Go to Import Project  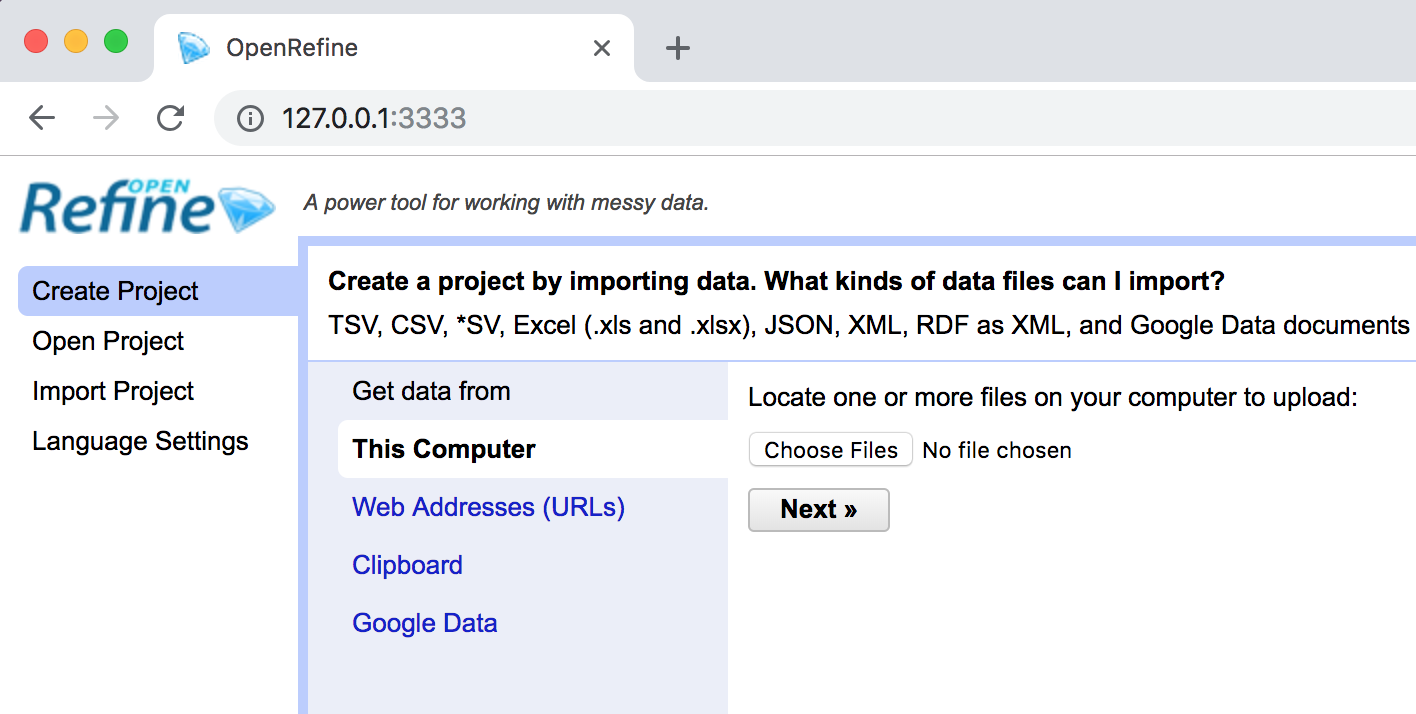113,391
